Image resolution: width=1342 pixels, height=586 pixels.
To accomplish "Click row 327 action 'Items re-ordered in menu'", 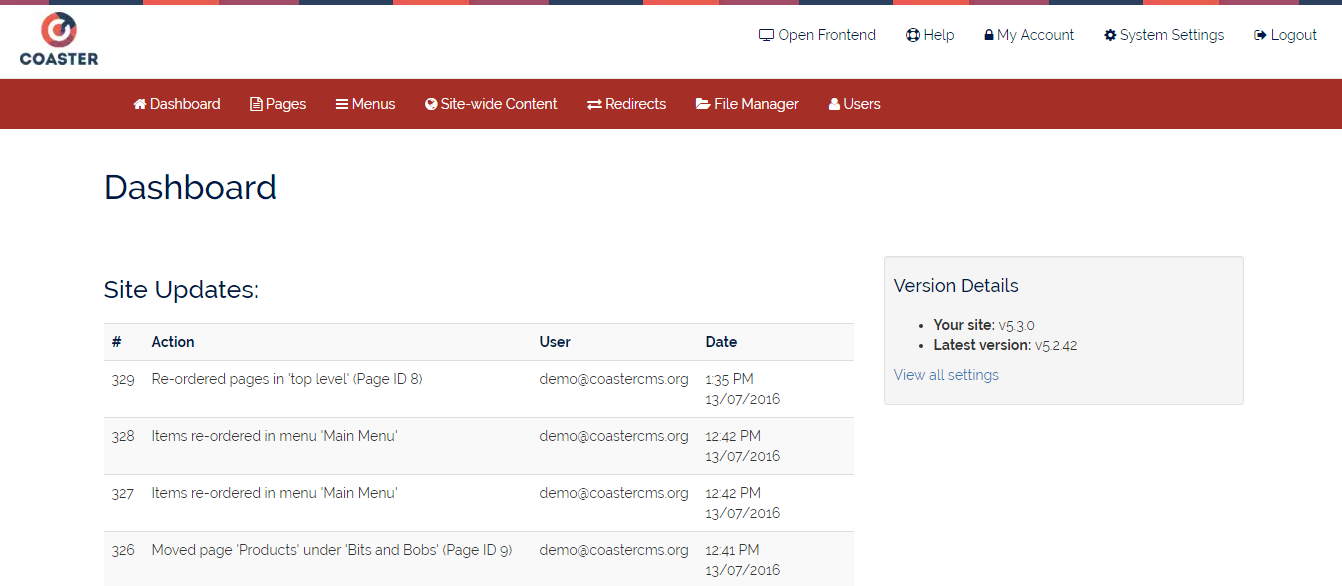I will click(x=274, y=493).
